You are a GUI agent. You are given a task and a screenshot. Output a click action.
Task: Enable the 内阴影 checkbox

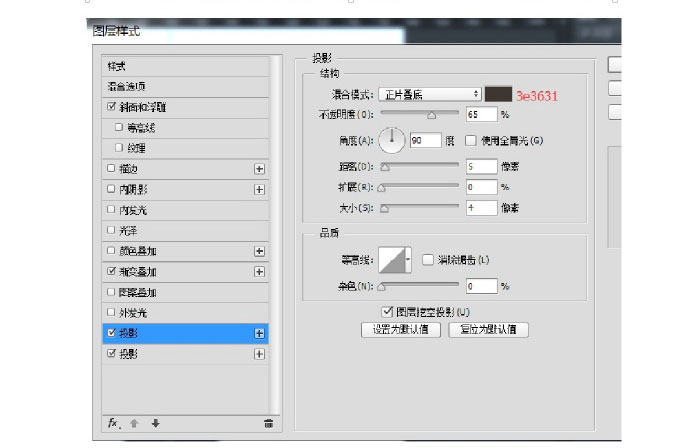pos(111,189)
